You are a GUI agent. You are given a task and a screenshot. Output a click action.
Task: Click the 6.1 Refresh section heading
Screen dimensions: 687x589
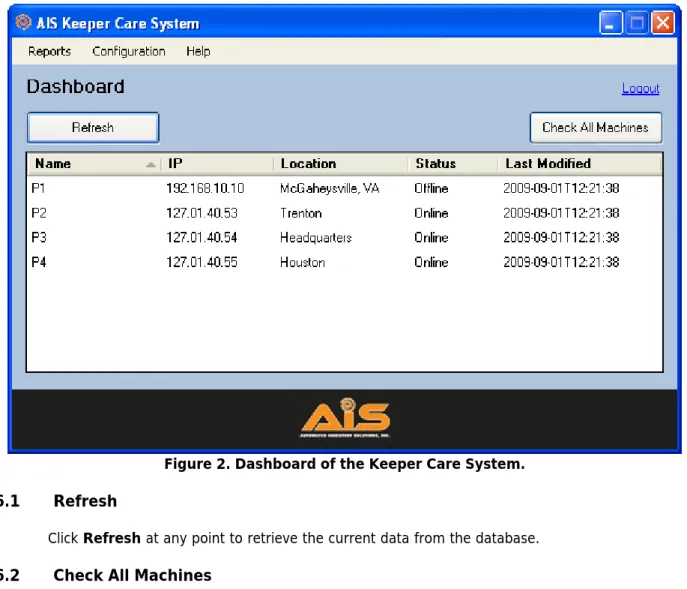58,501
